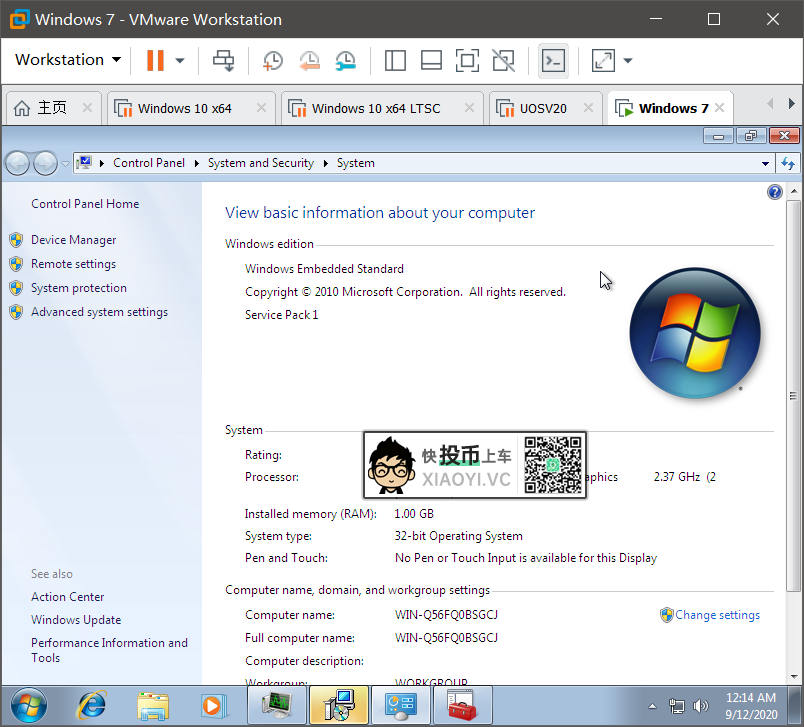Viewport: 804px width, 727px height.
Task: Toggle the library sidebar view icon
Action: coord(395,60)
